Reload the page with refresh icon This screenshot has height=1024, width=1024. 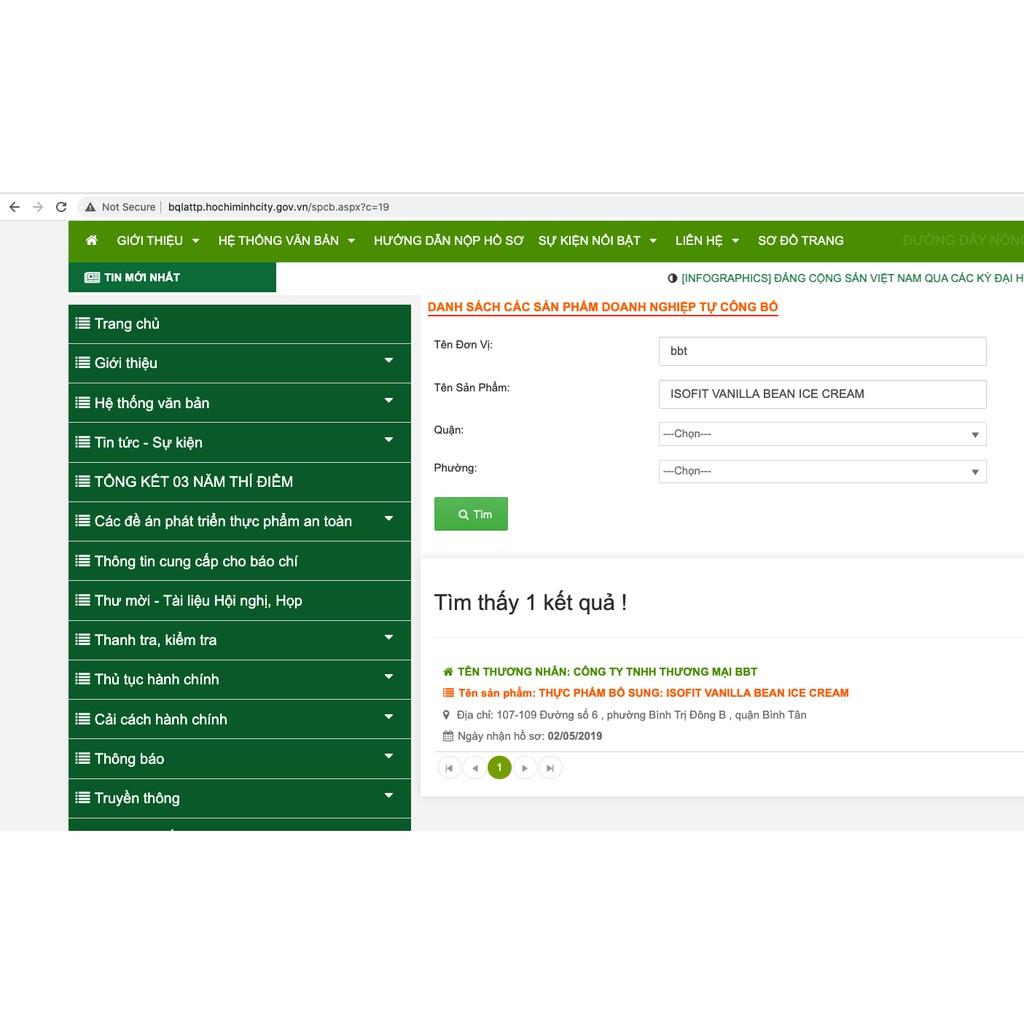coord(61,207)
